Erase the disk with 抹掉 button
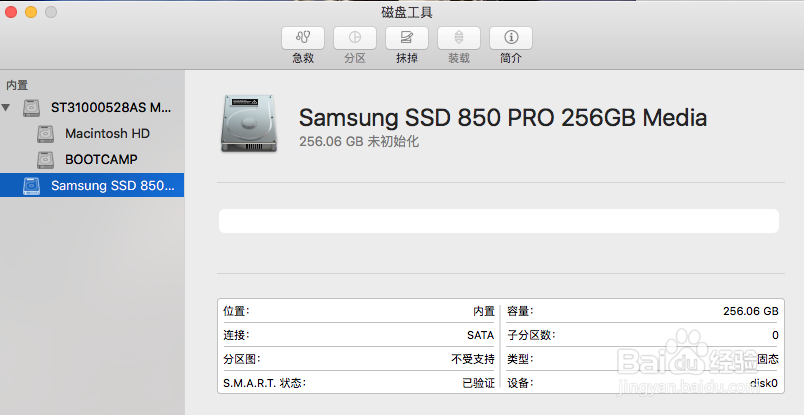 pyautogui.click(x=407, y=38)
